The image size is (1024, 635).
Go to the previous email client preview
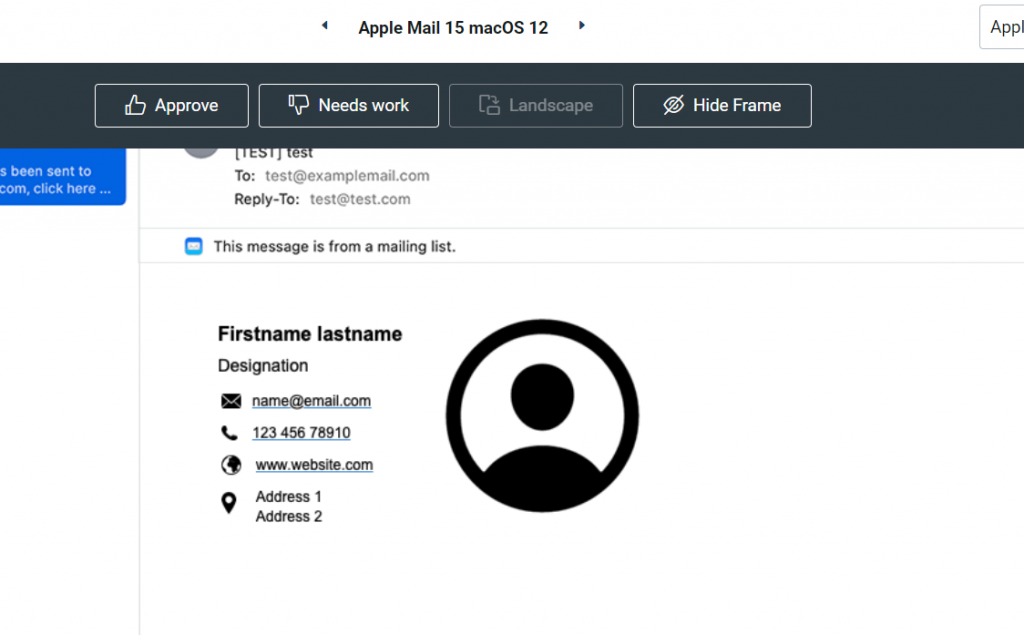click(324, 26)
